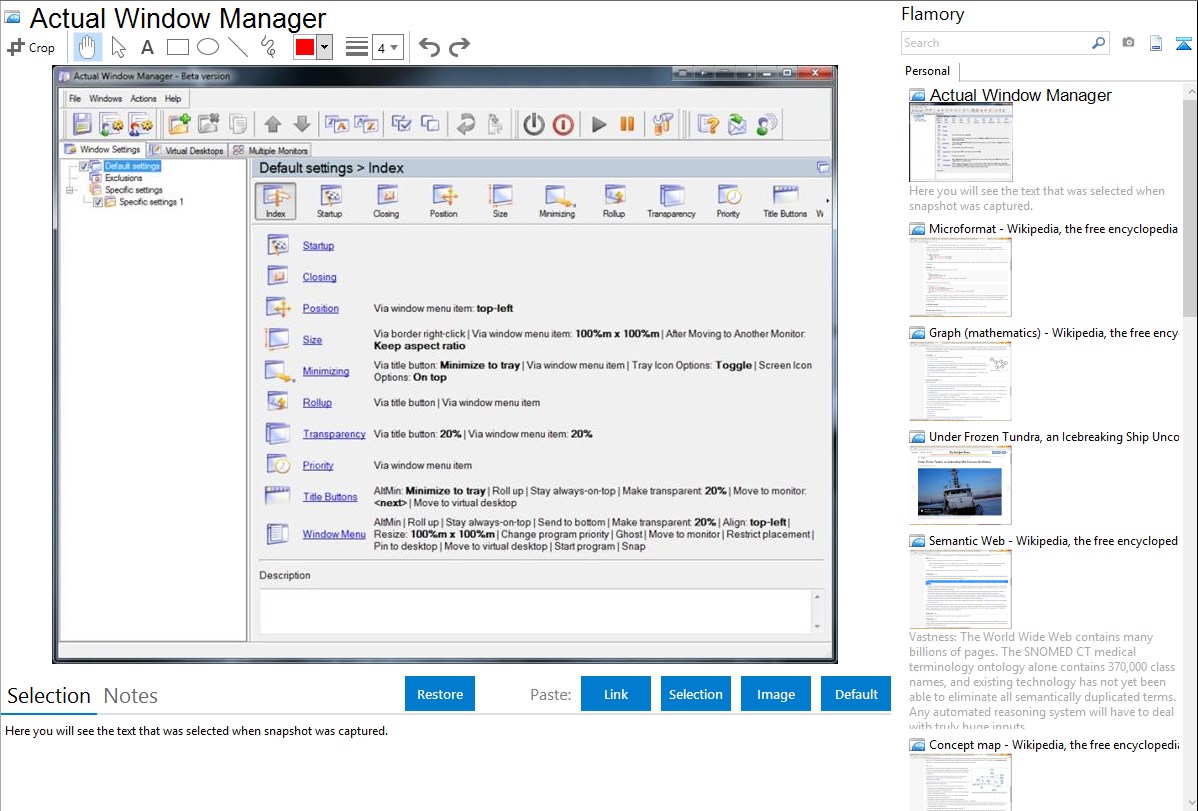The height and width of the screenshot is (811, 1198).
Task: Open the Actual Window Manager snapshot thumbnail
Action: point(960,143)
